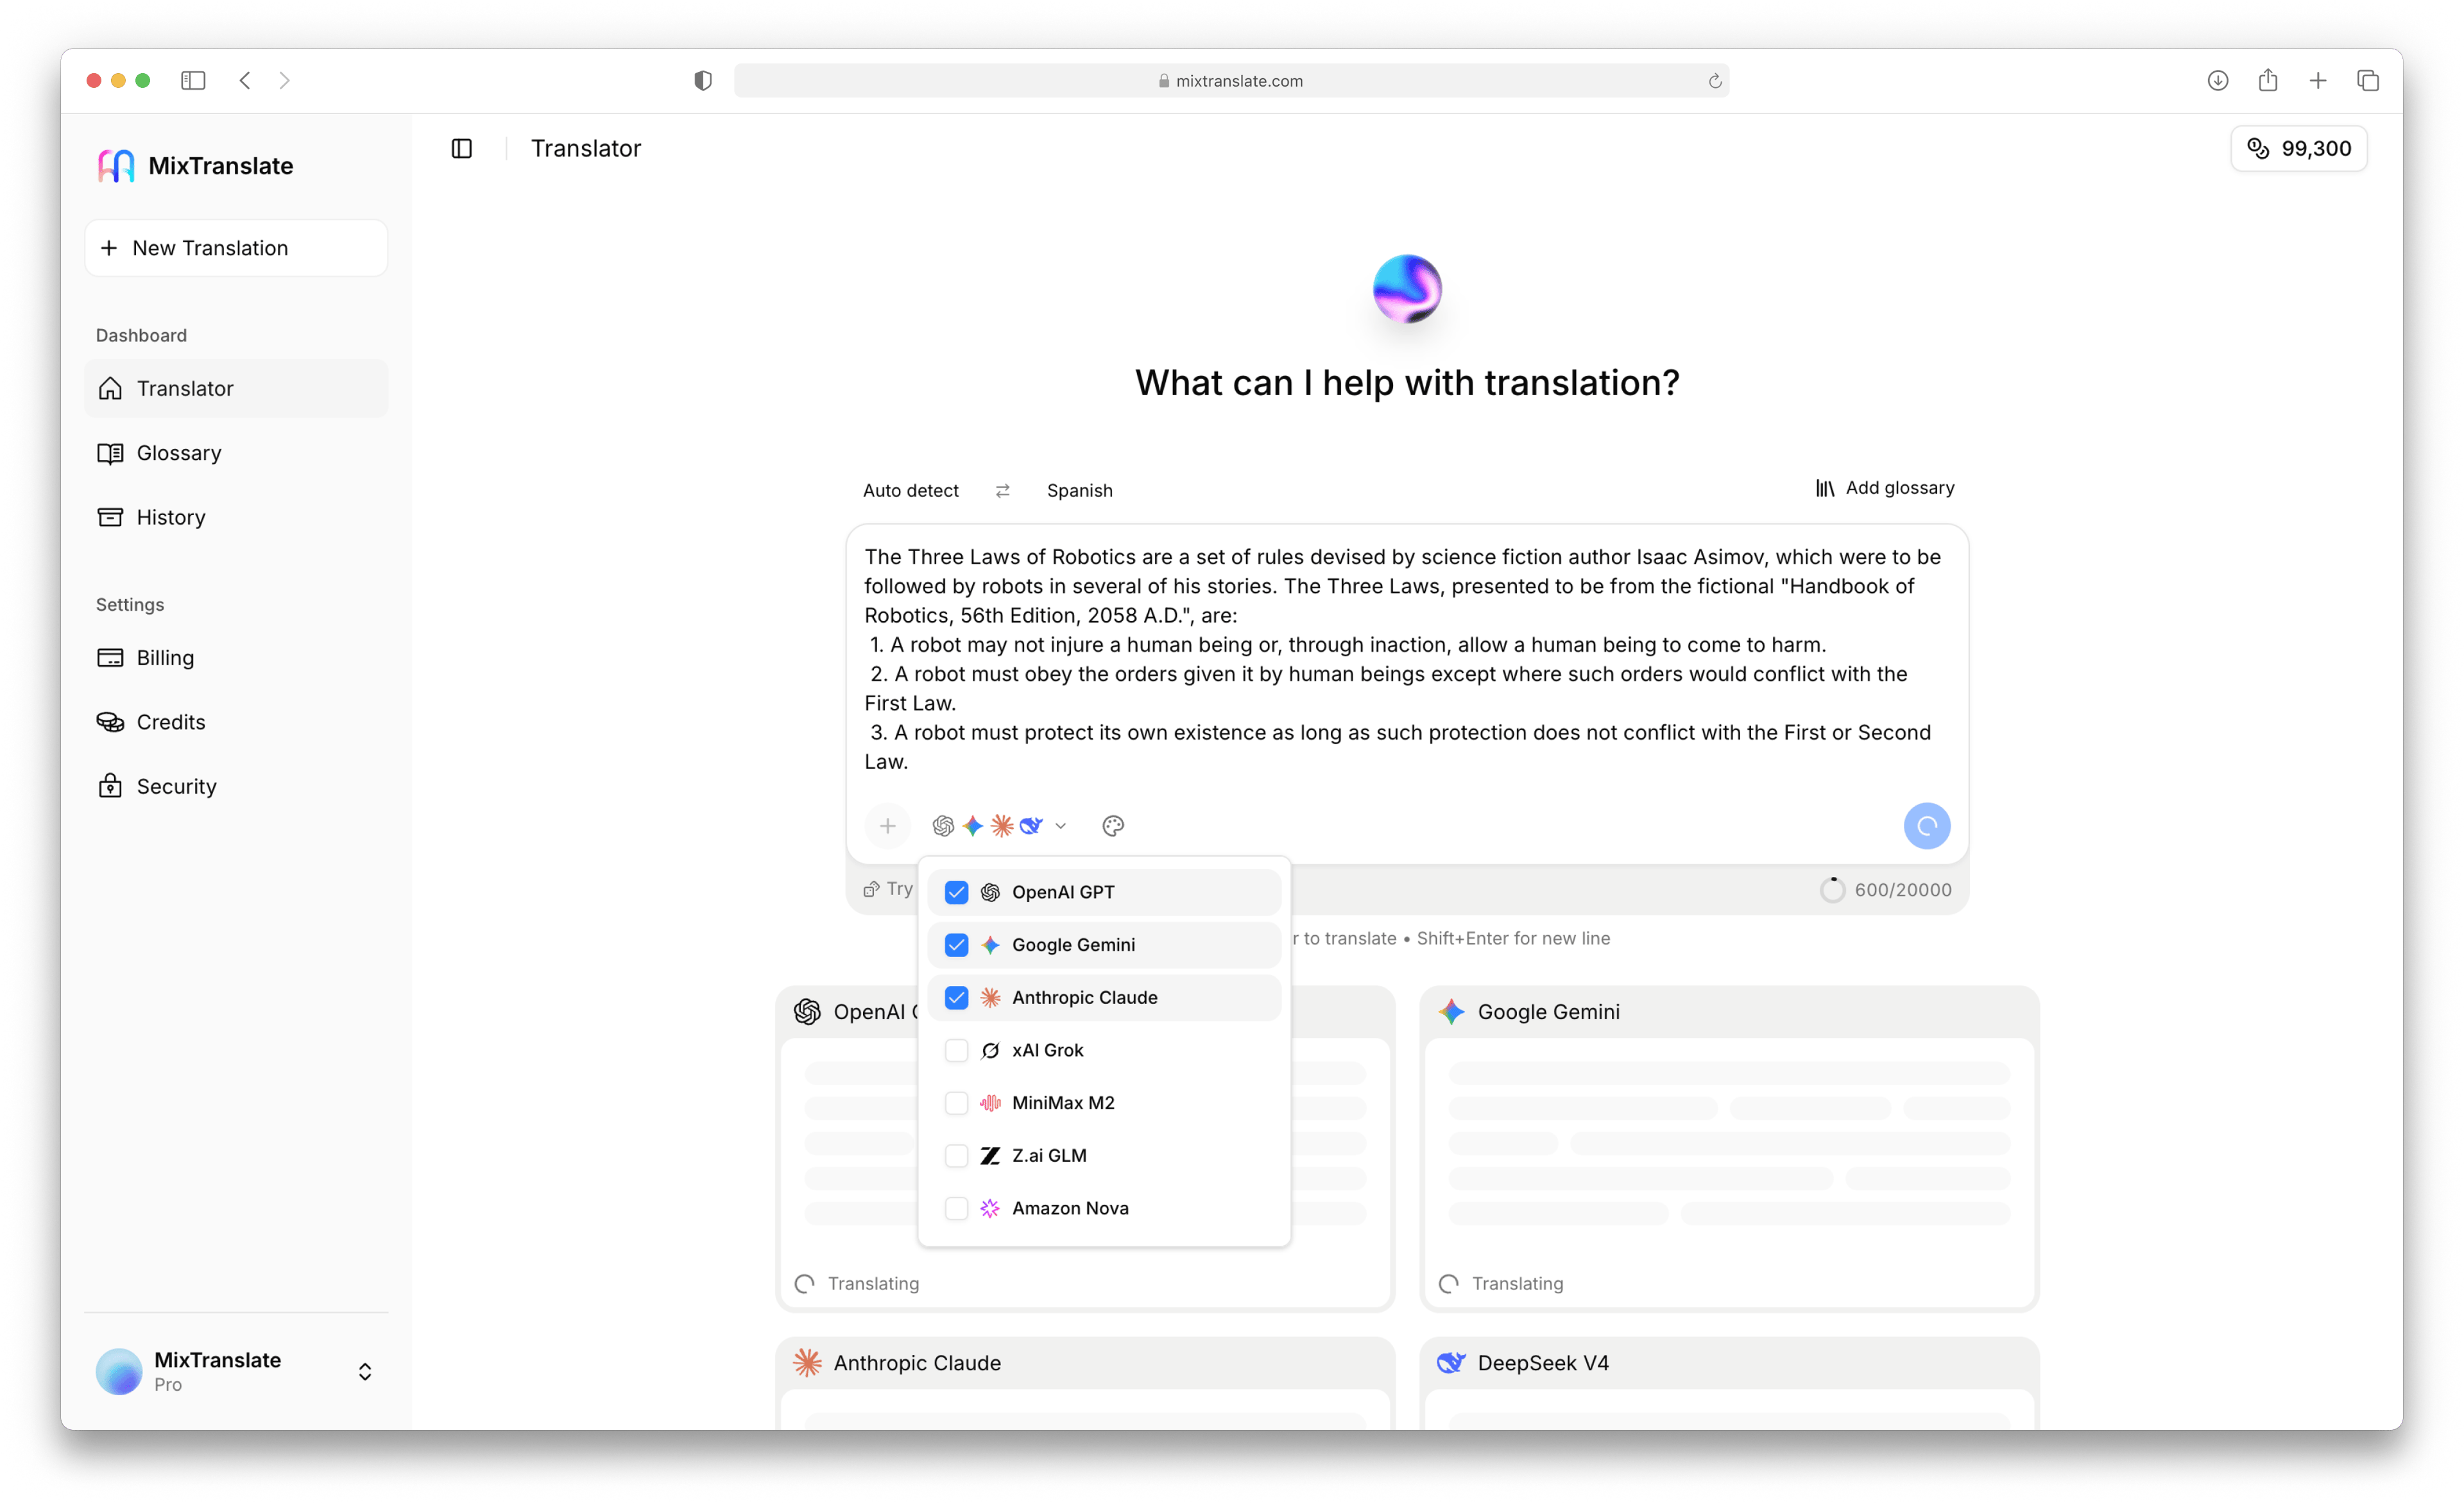Open Safari downloads

click(x=2217, y=80)
